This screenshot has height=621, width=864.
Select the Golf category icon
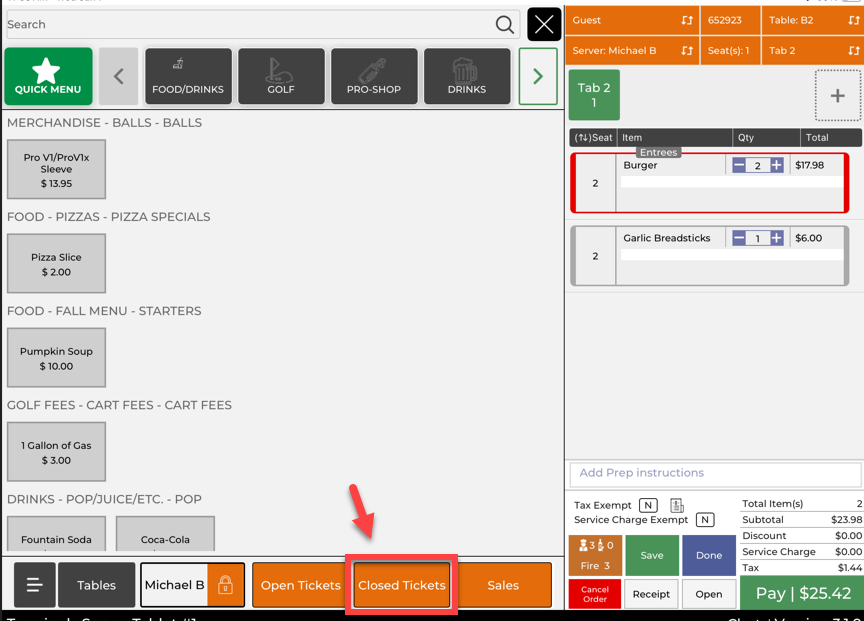pos(280,76)
